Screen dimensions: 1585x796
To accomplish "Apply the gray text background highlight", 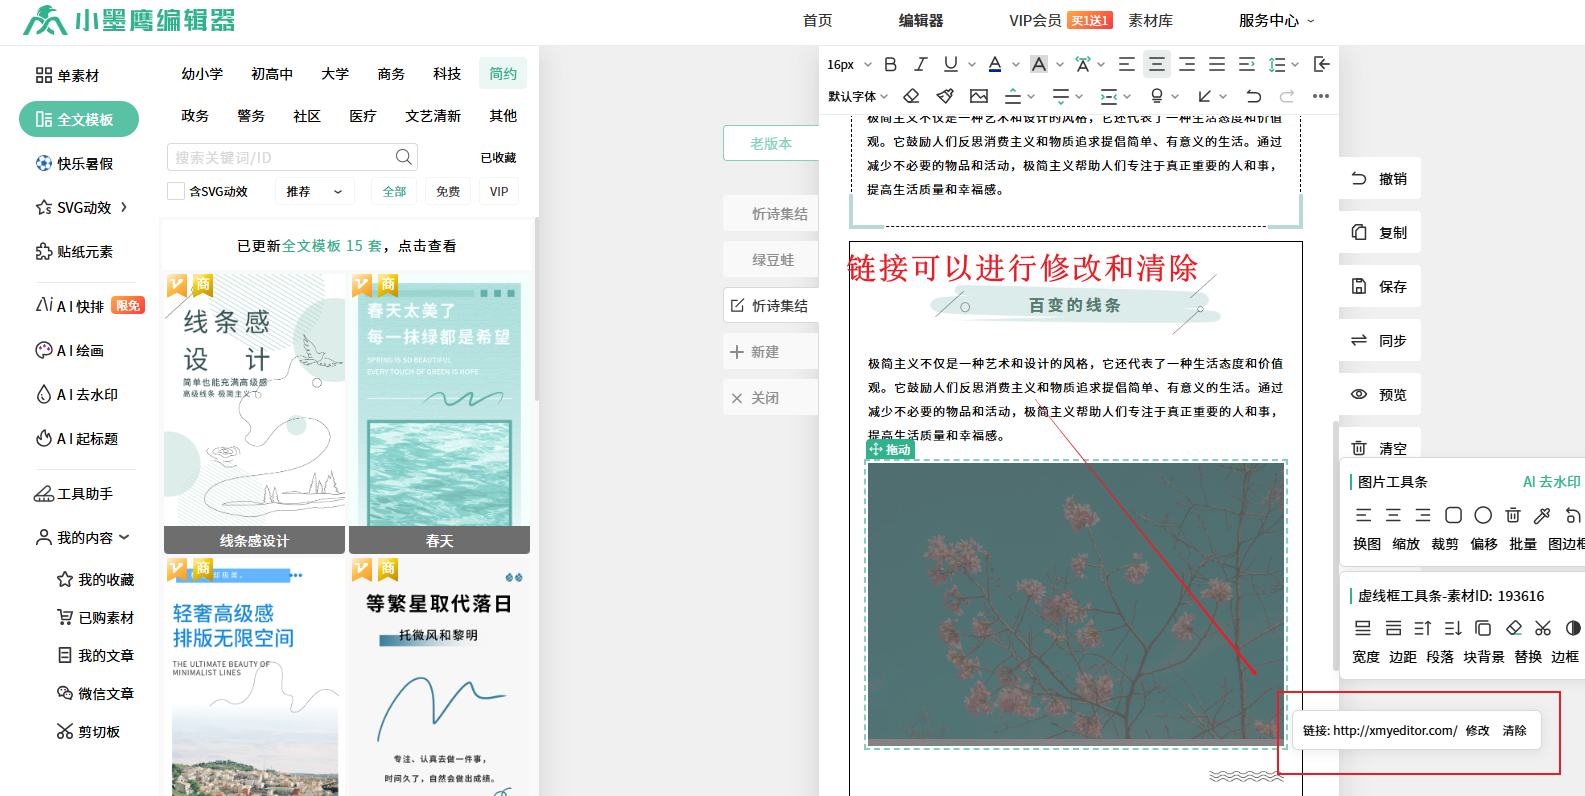I will click(x=1039, y=64).
